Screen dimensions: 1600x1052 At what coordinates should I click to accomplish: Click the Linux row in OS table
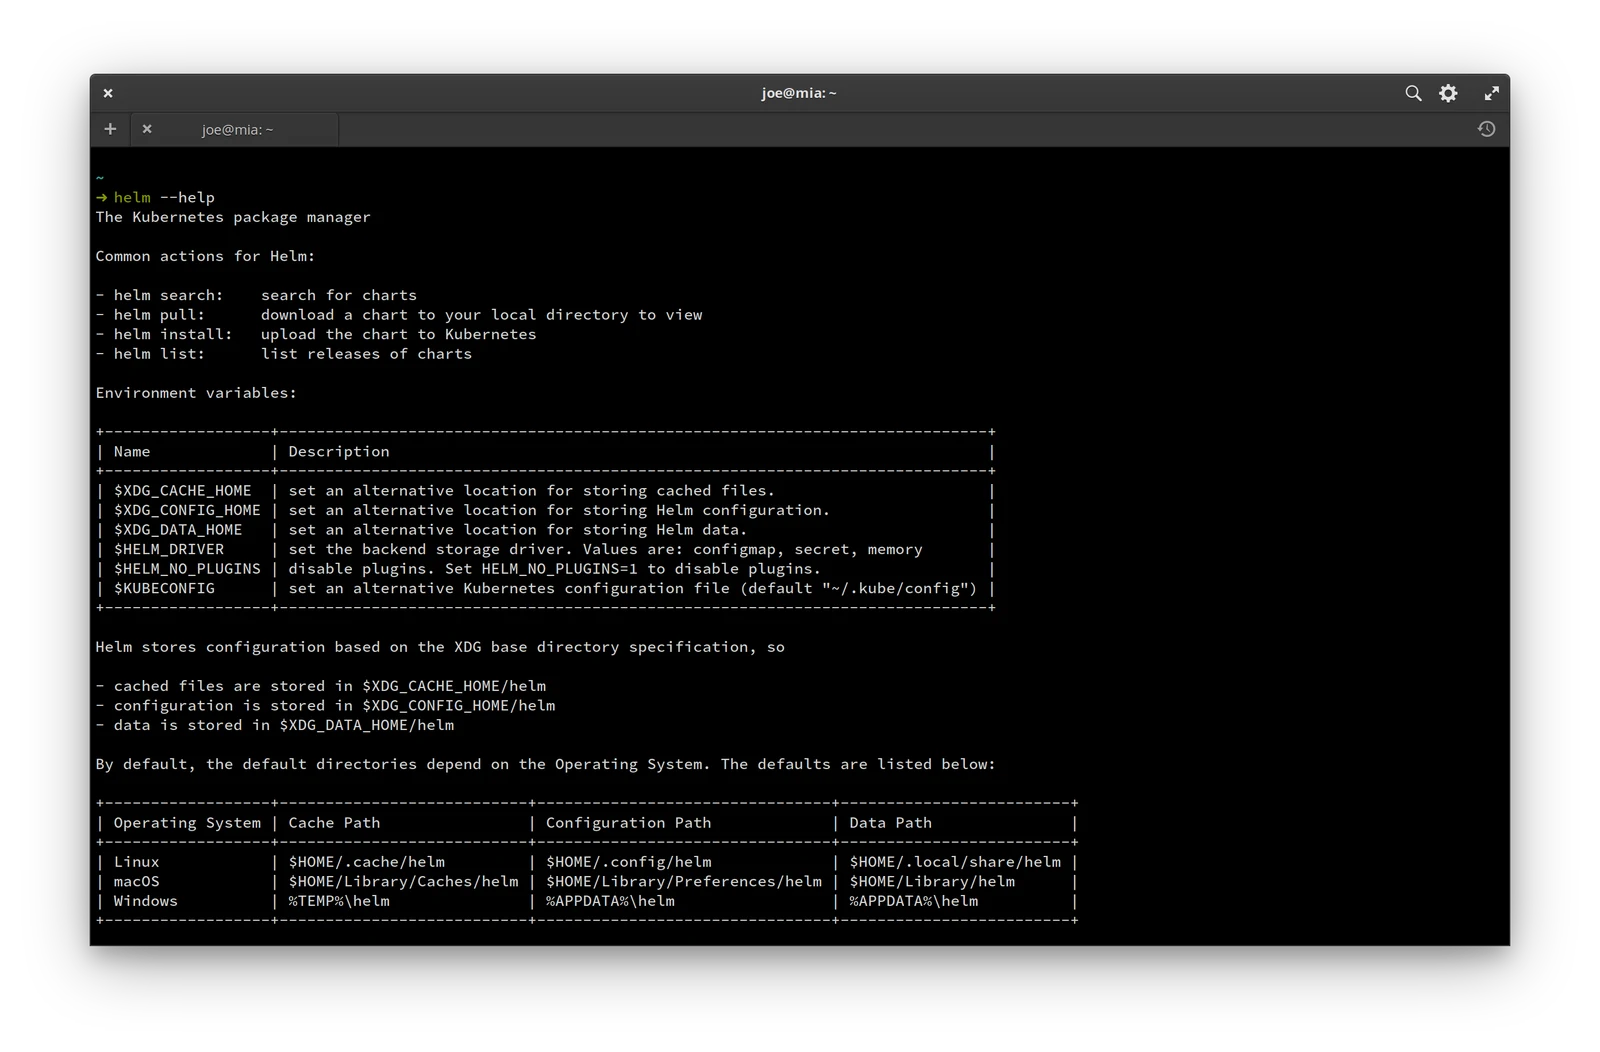[x=587, y=862]
